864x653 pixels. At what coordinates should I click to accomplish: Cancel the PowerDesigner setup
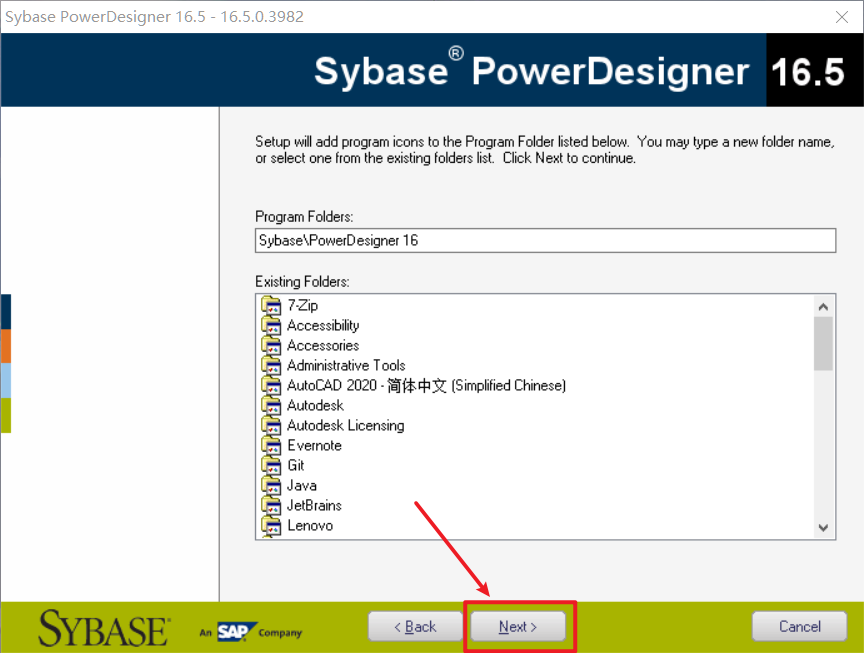pyautogui.click(x=800, y=627)
